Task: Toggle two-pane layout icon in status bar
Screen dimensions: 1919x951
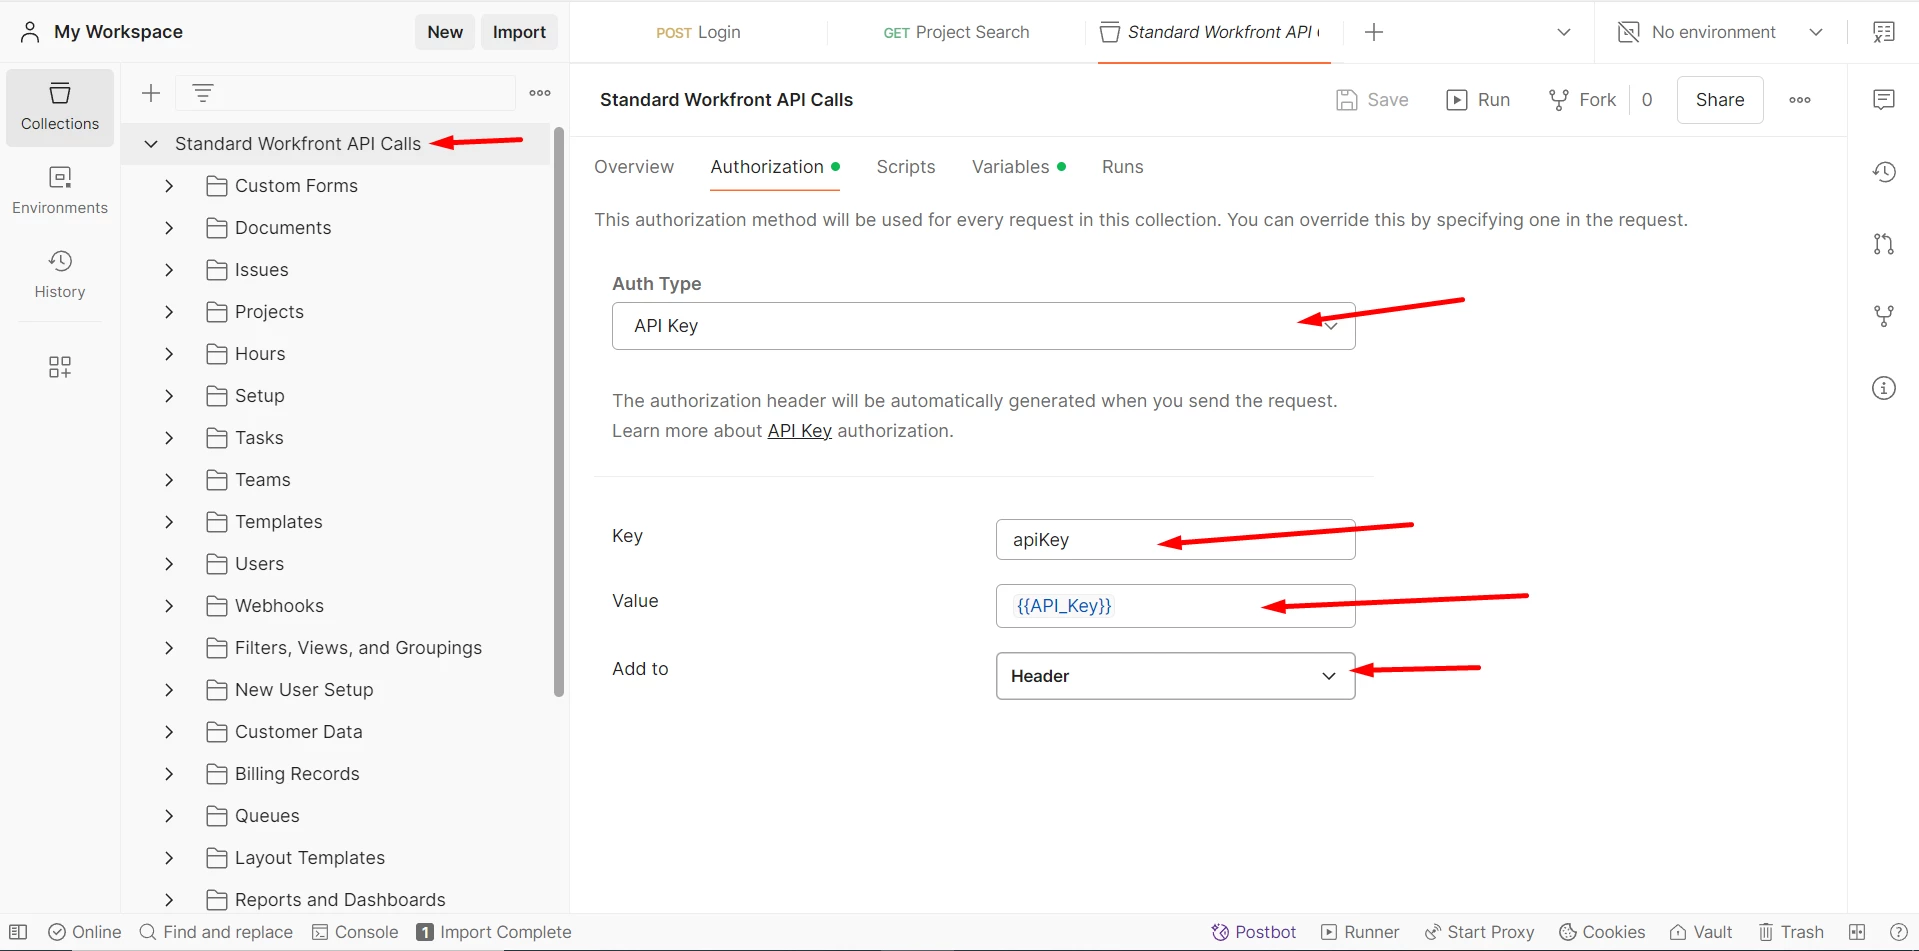Action: (1857, 932)
